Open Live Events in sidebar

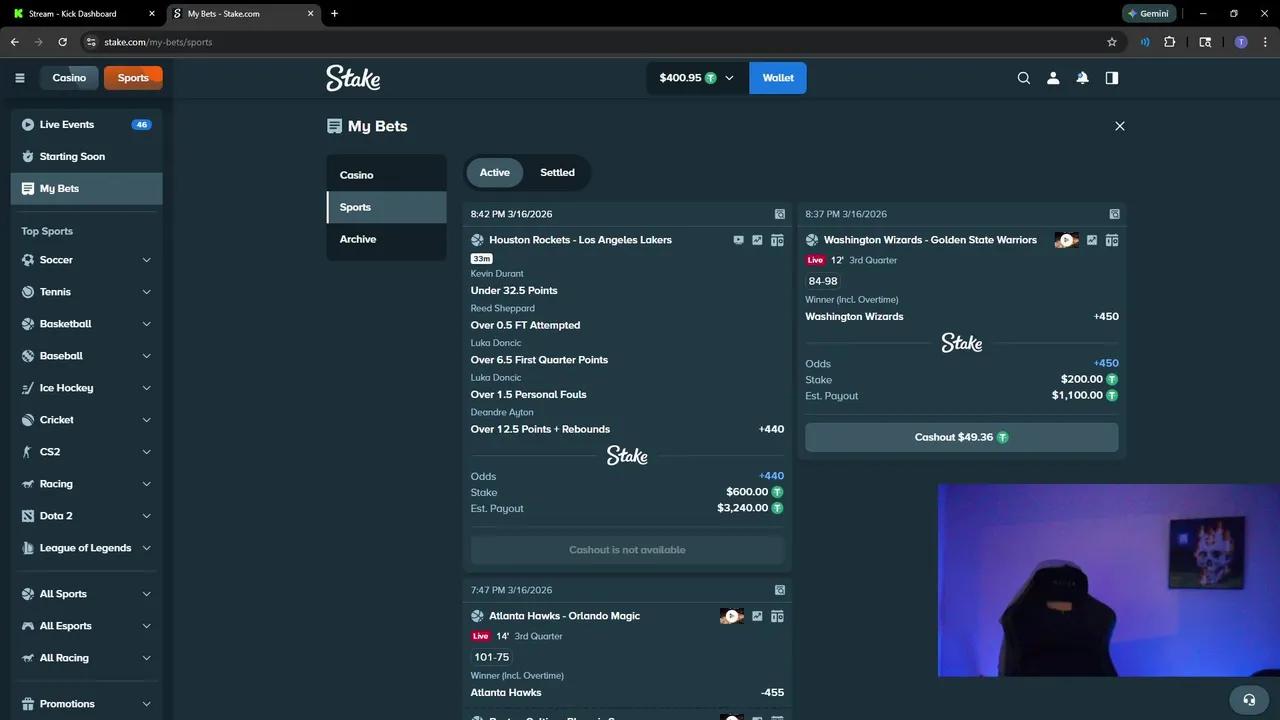[x=87, y=125]
